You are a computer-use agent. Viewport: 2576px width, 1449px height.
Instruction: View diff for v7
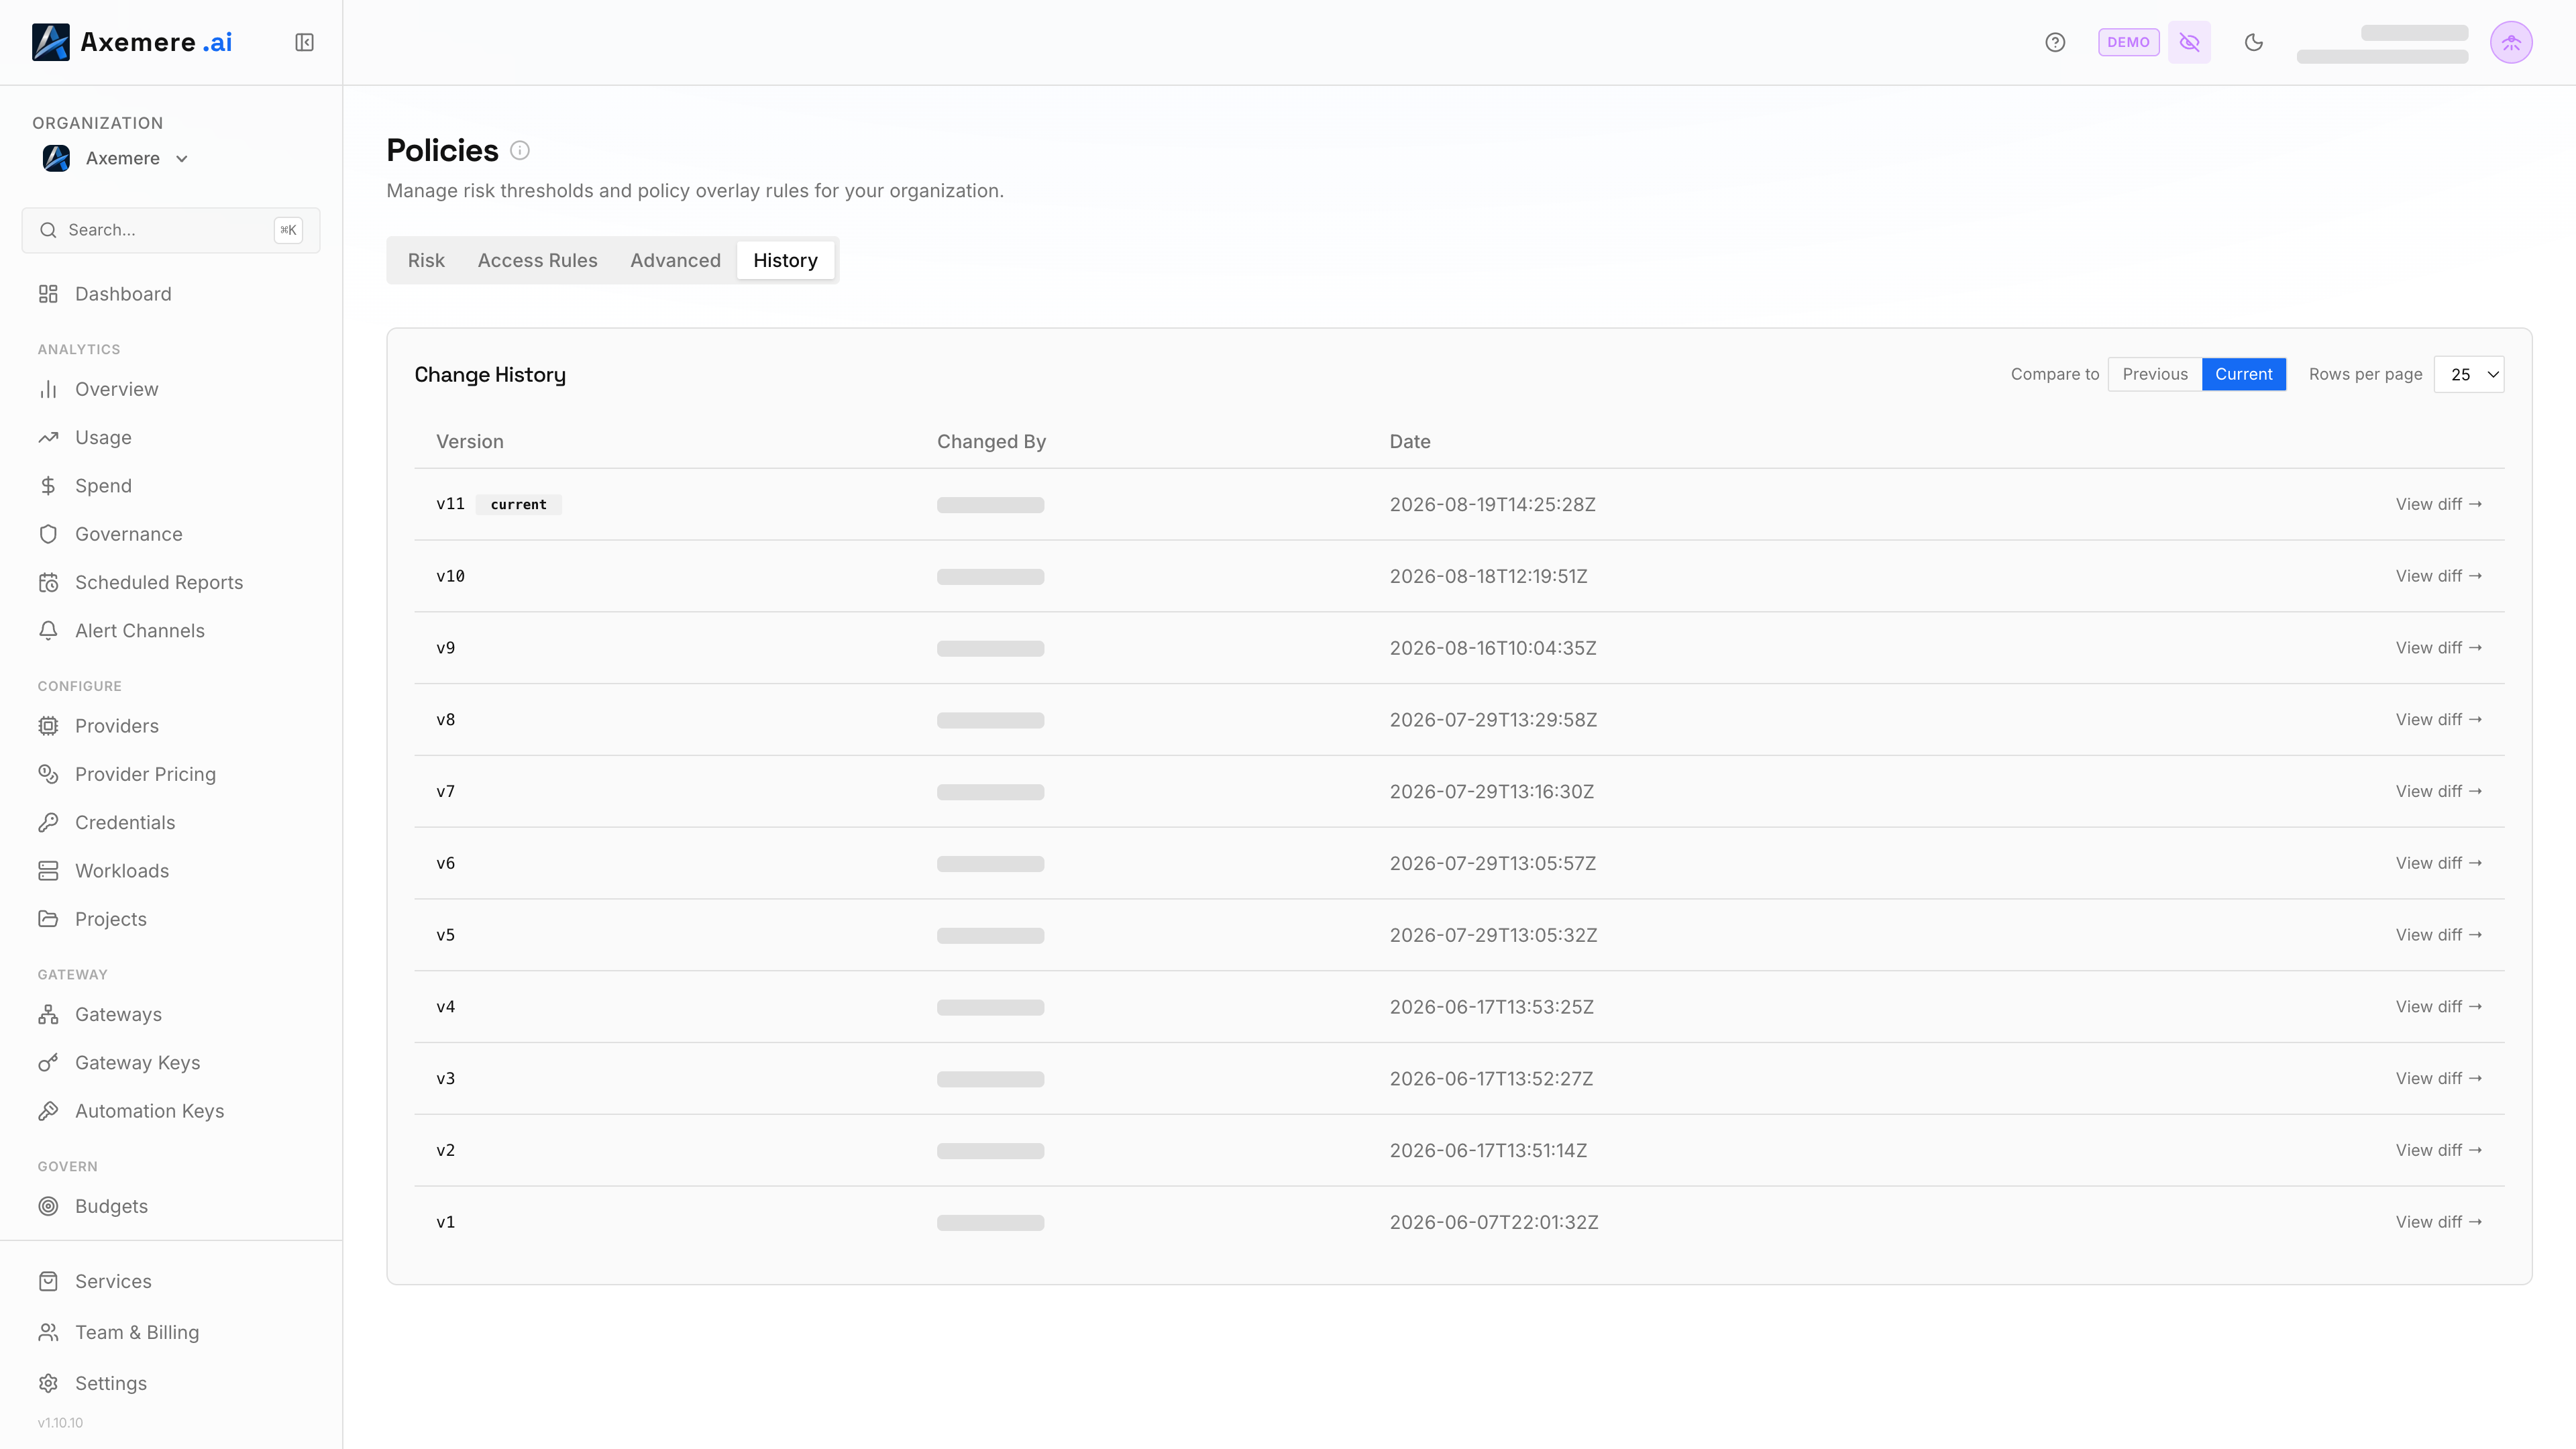2438,791
